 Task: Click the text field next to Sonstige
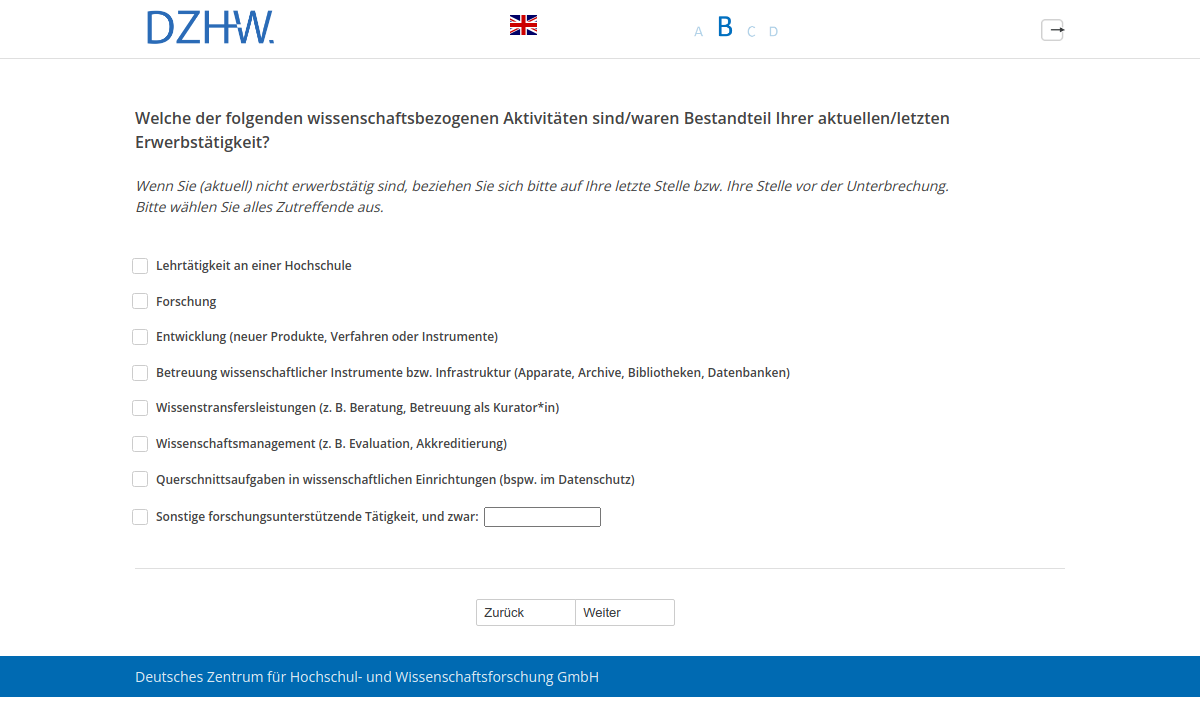(x=542, y=516)
